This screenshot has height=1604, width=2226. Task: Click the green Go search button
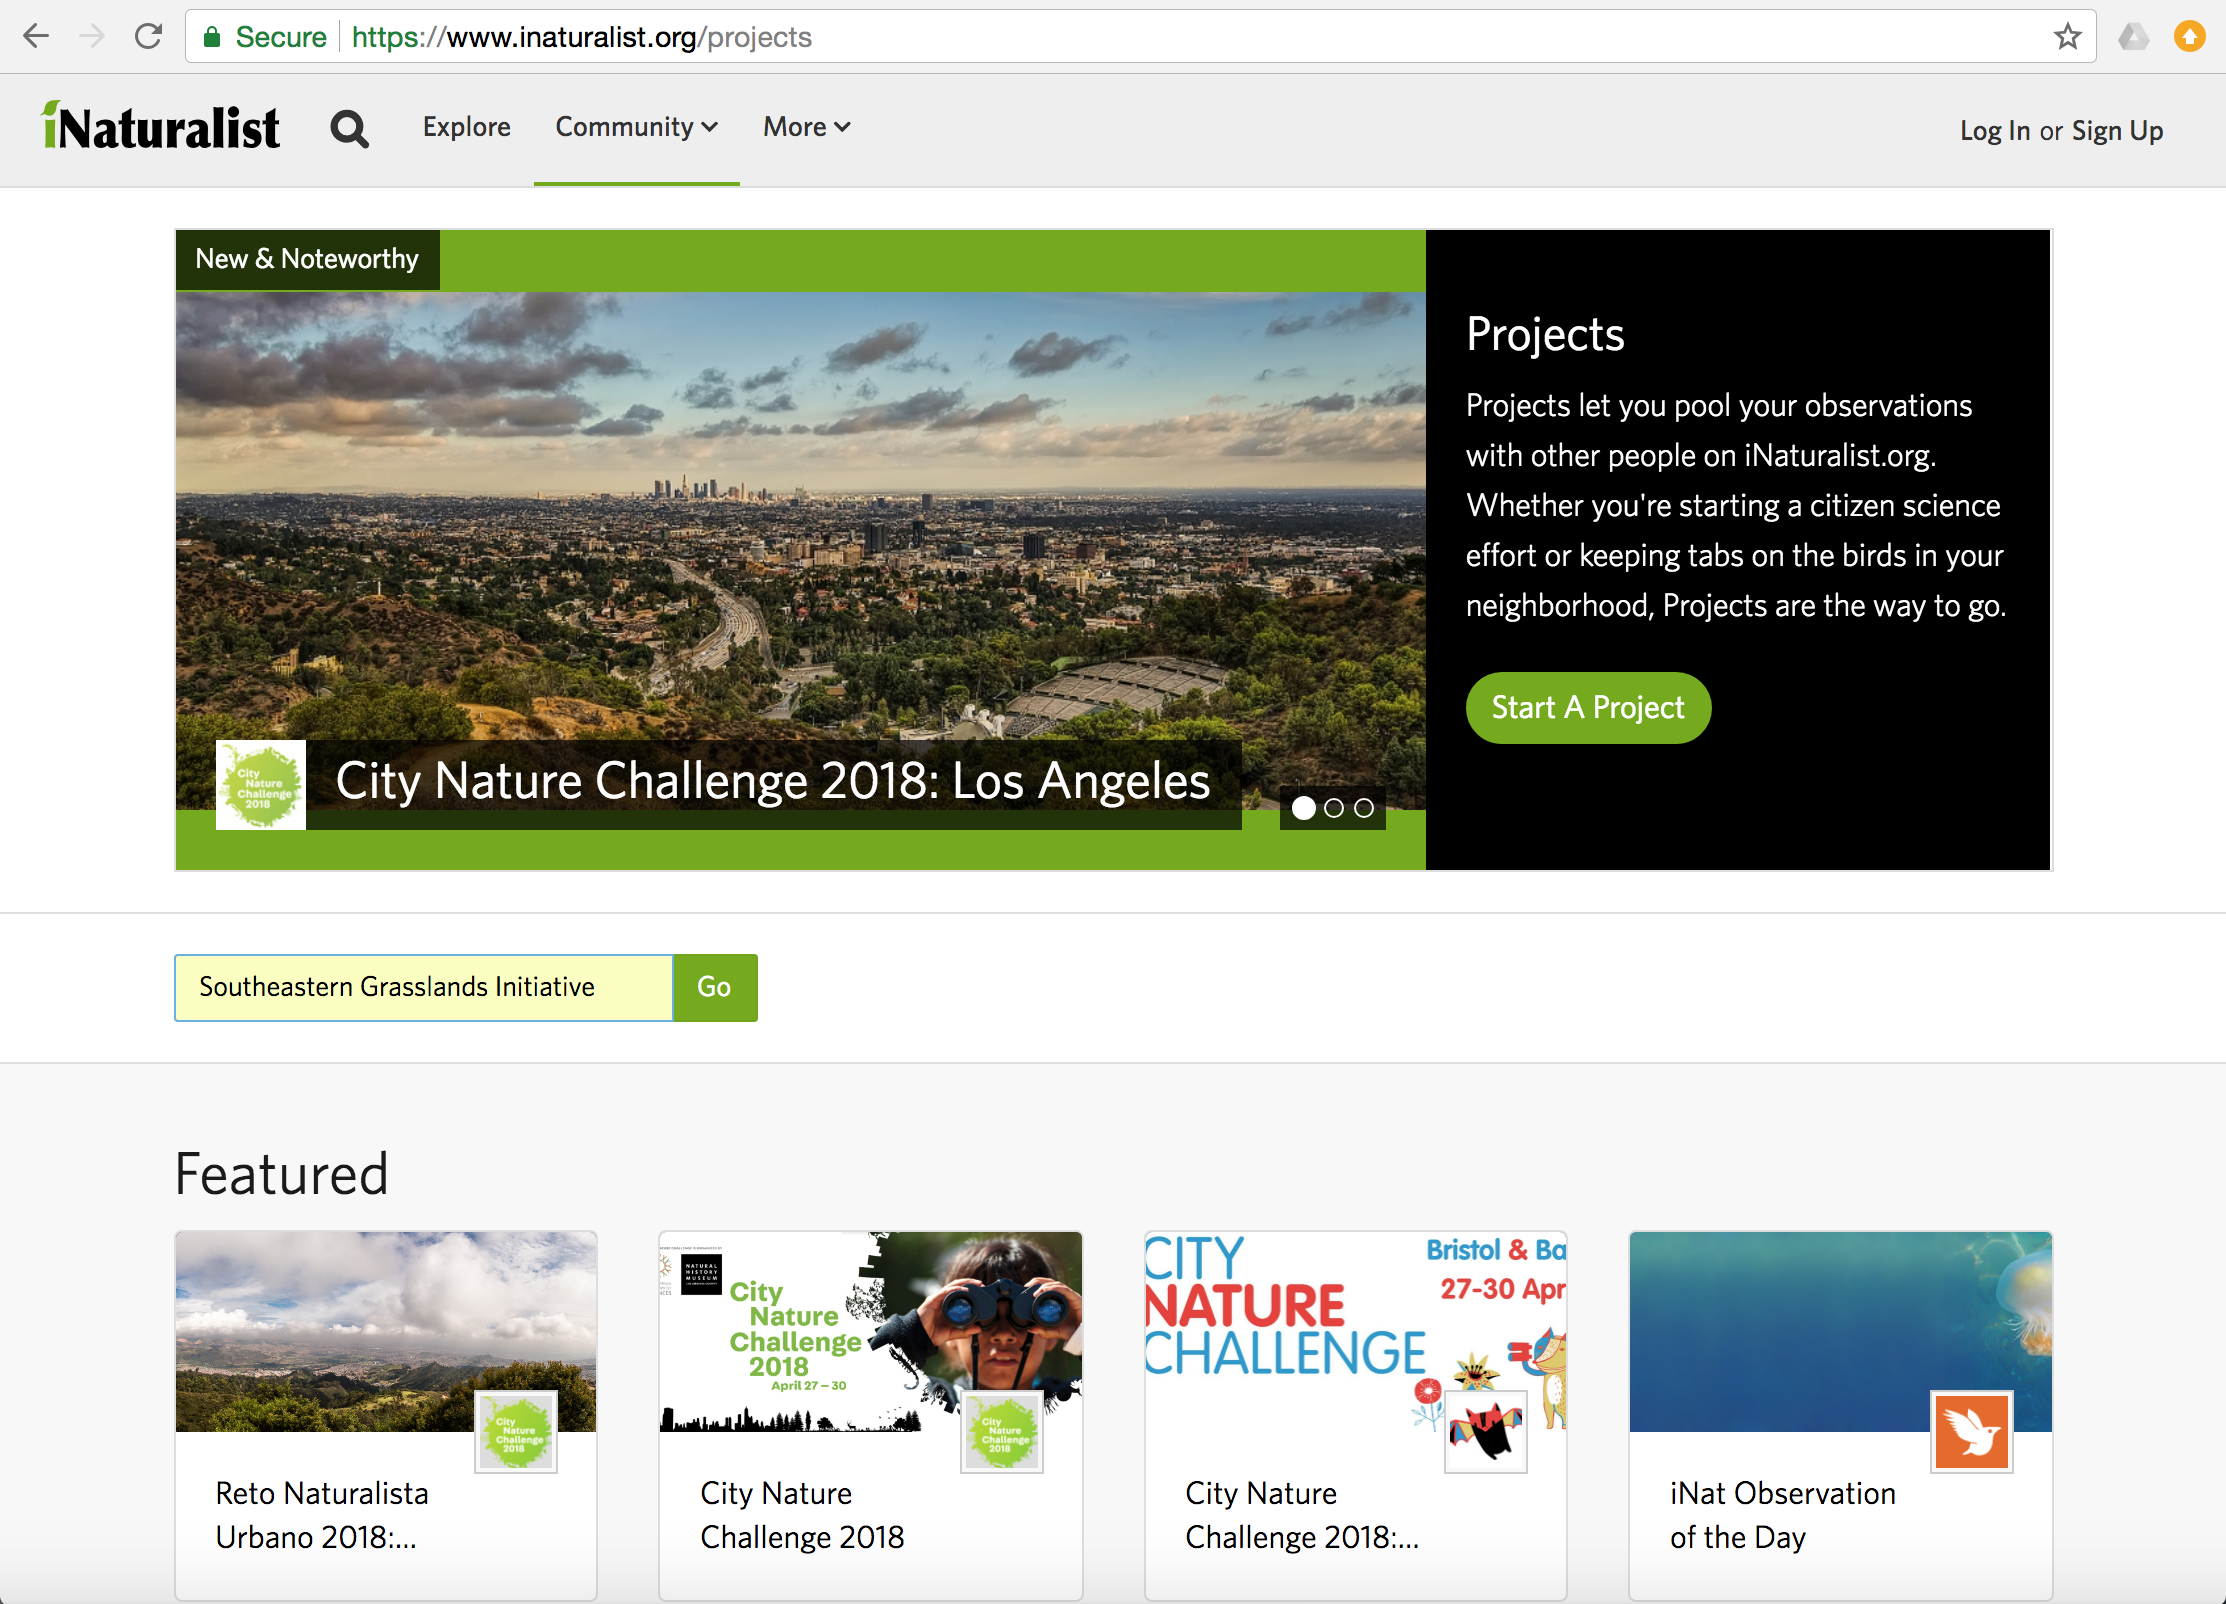714,987
